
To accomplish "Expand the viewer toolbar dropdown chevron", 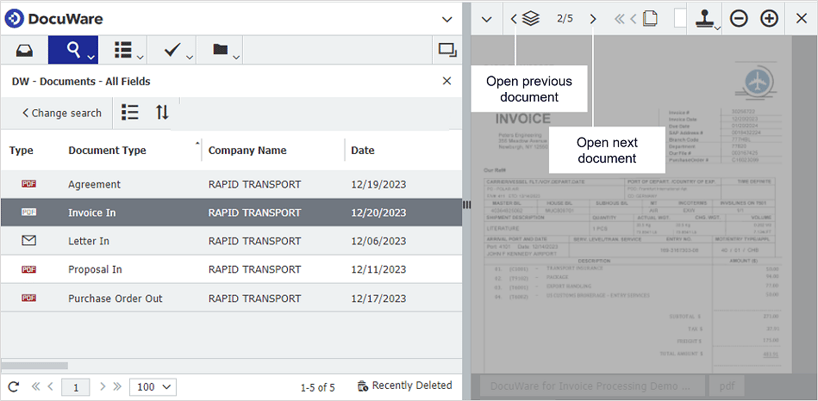I will point(487,18).
